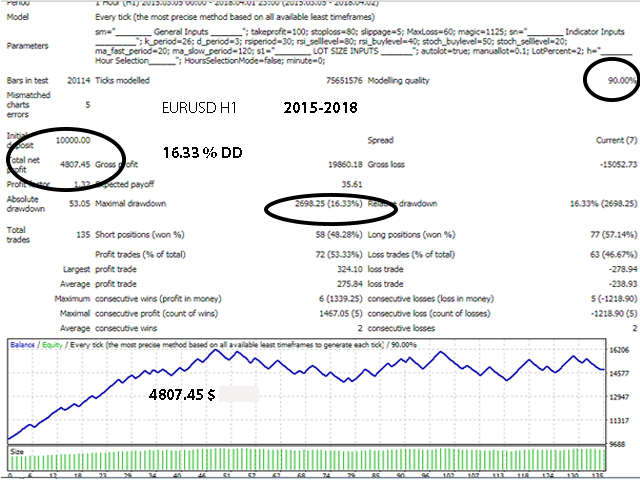
Task: Select Long positions value 77 (57.14%)
Action: click(x=613, y=235)
